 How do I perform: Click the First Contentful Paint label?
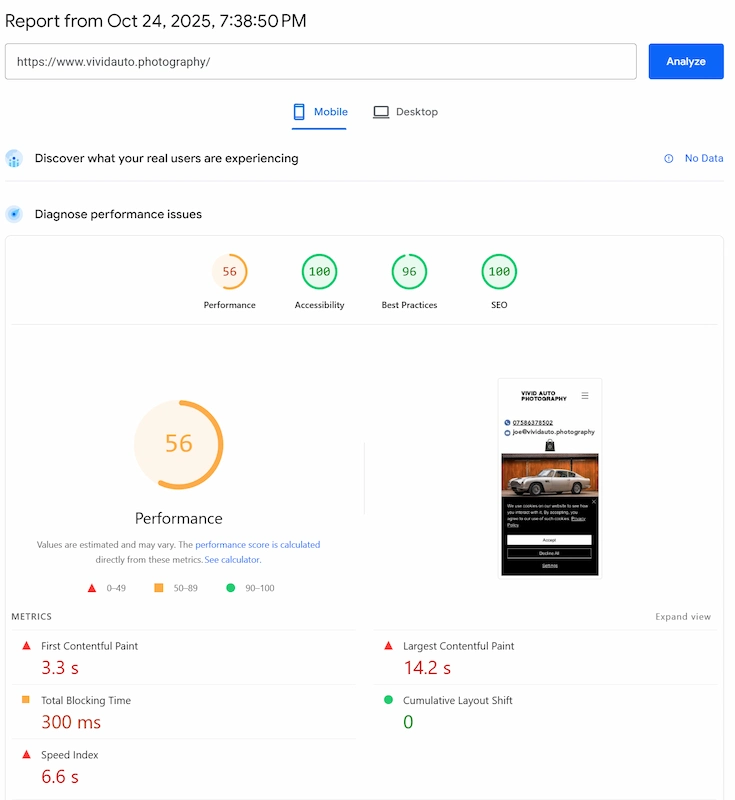[x=89, y=646]
